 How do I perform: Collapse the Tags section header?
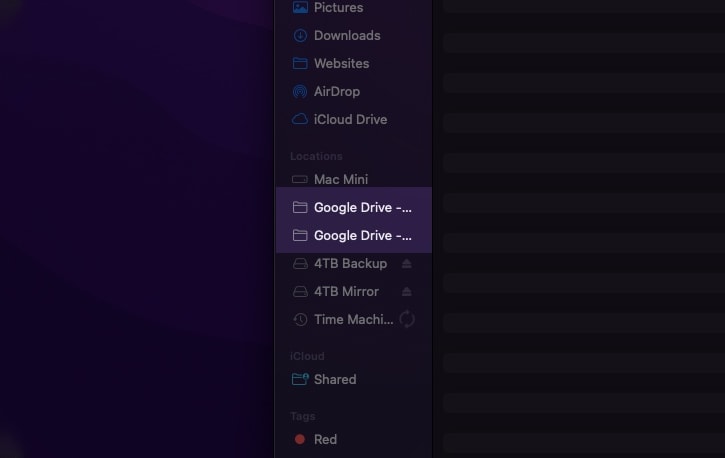pyautogui.click(x=302, y=416)
